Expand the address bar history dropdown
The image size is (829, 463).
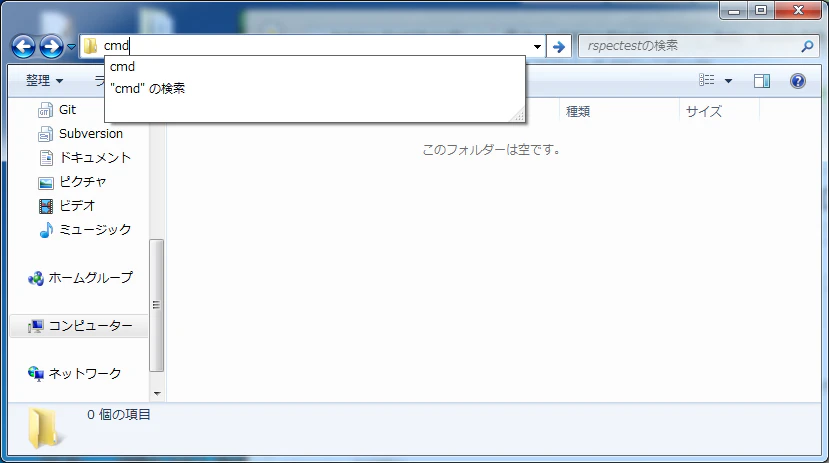click(537, 47)
